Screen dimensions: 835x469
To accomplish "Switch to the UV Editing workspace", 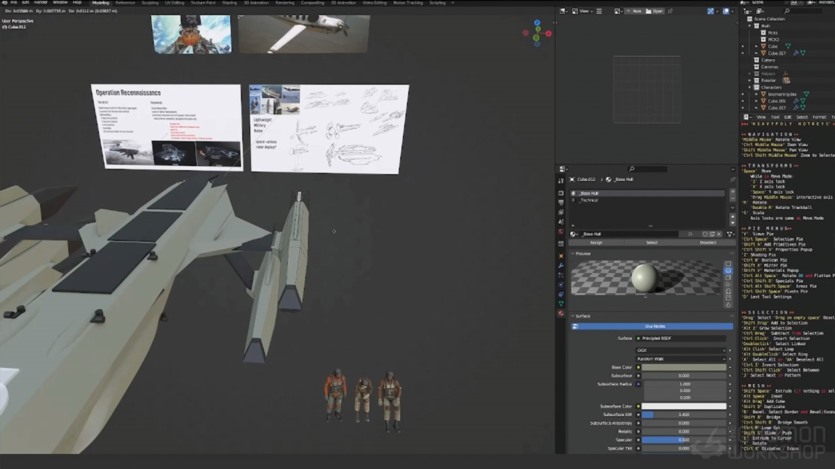I will [174, 3].
